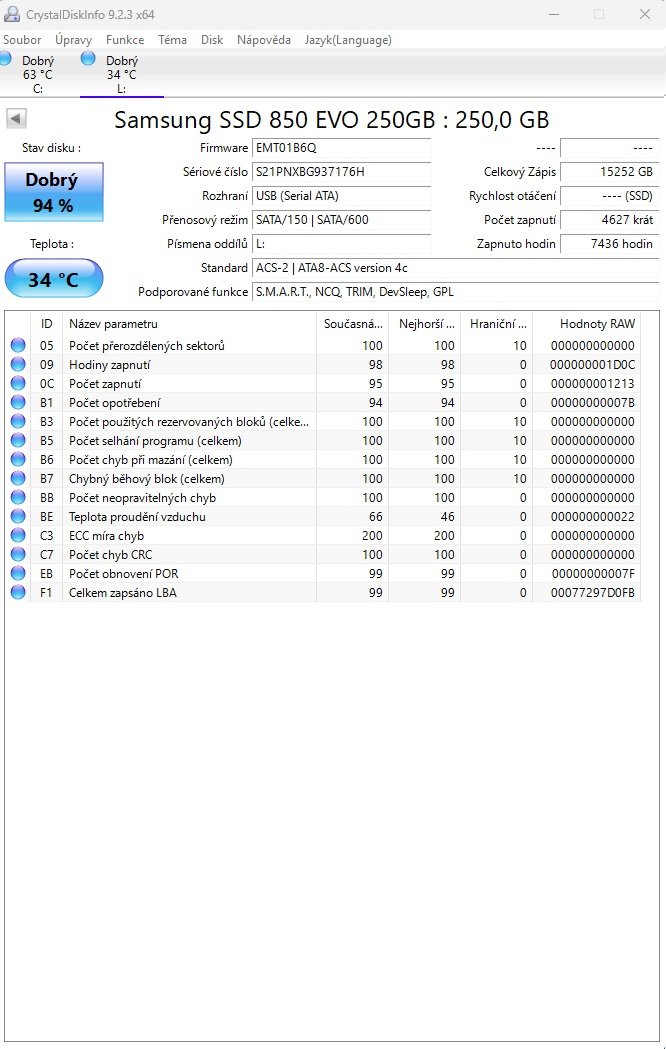
Task: Click status orb for attribute B7
Action: coord(18,478)
